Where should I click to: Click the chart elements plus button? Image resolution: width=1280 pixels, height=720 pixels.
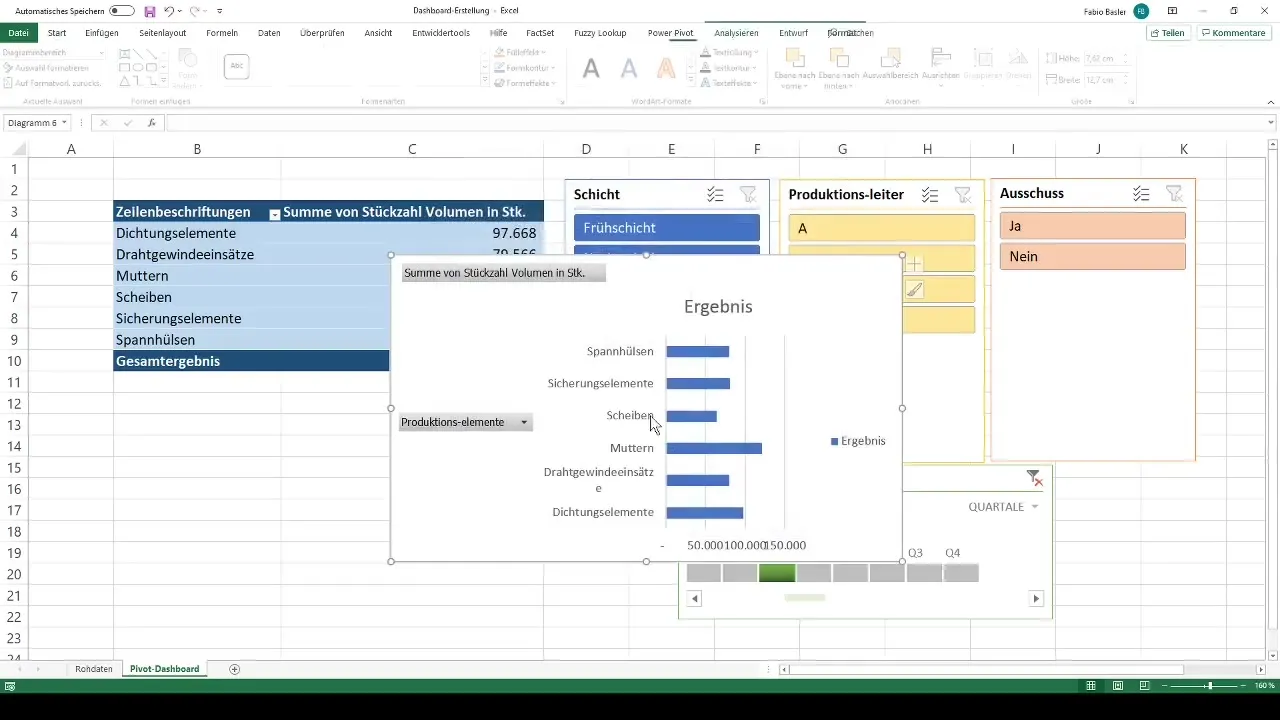pyautogui.click(x=915, y=264)
